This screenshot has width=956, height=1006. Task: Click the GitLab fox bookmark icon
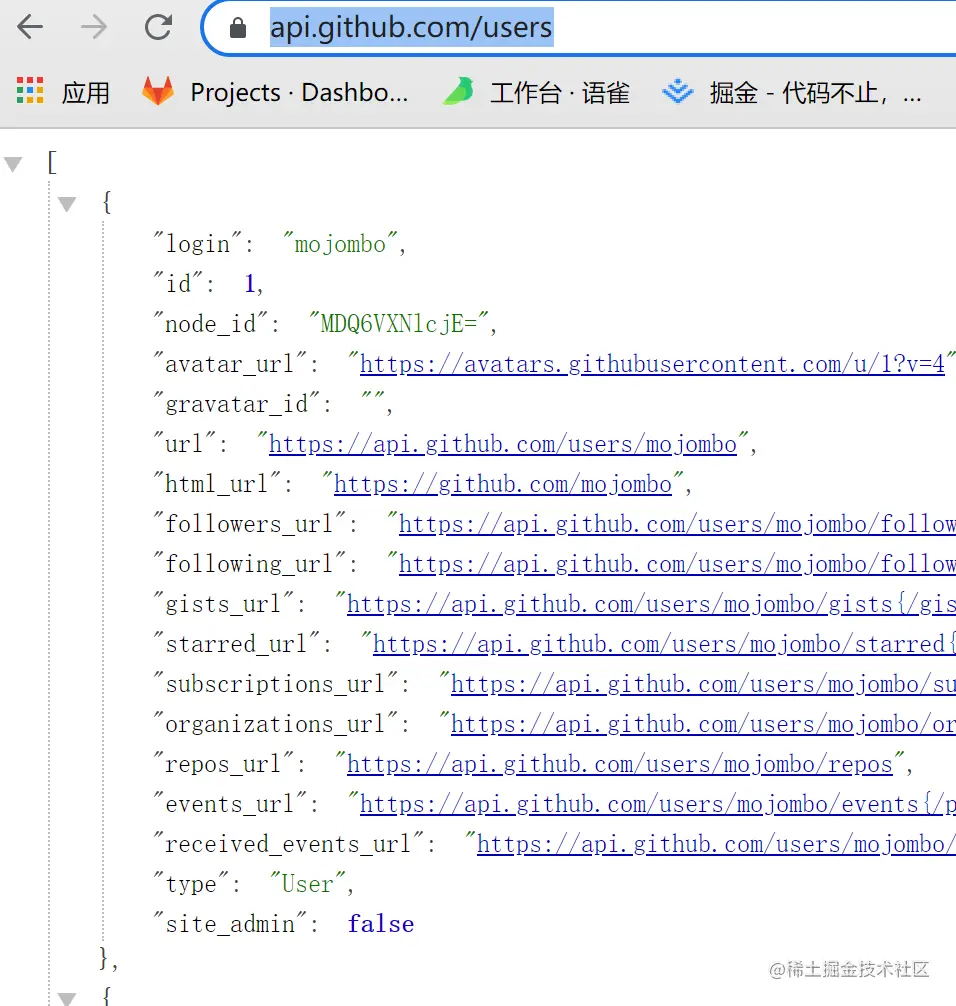[158, 91]
